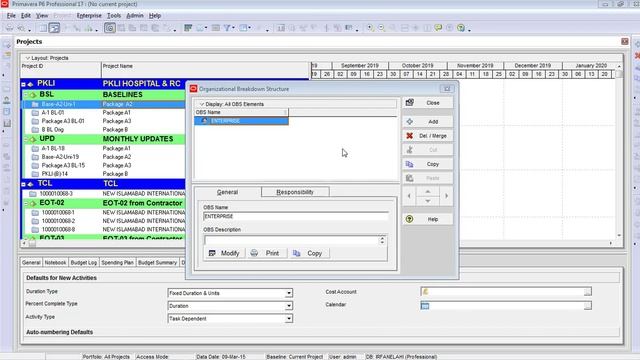Click the A-1 BL-01 project folder icon
This screenshot has height=360, width=640.
tap(35, 113)
